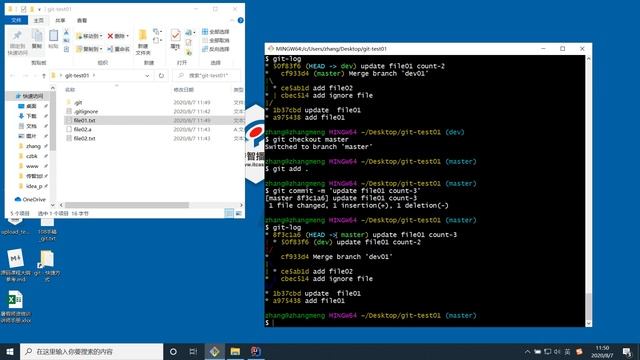The image size is (640, 360).
Task: Open the www folder in navigation pane
Action: tap(32, 166)
